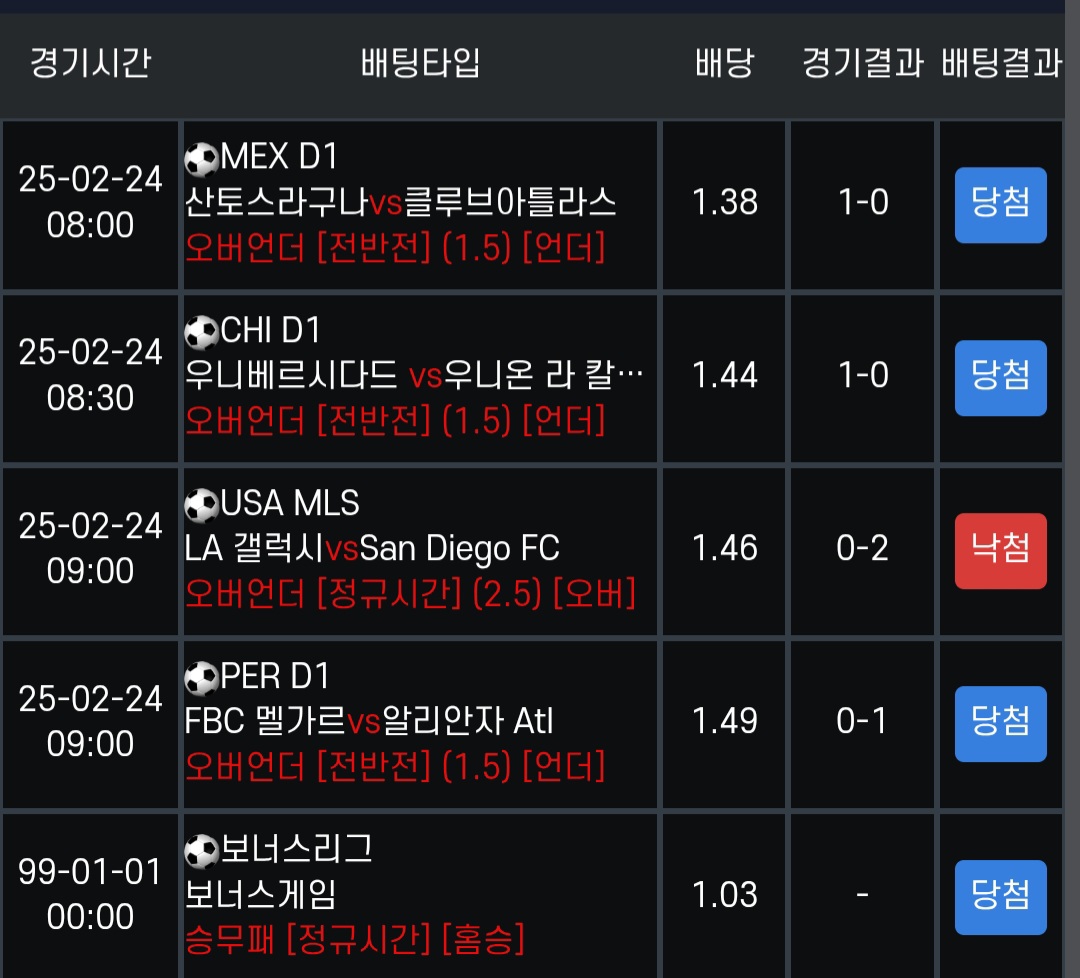Click the 승무패 [정규시간] [홈승] bet type text
Screen dimensions: 1080x978
click(355, 940)
